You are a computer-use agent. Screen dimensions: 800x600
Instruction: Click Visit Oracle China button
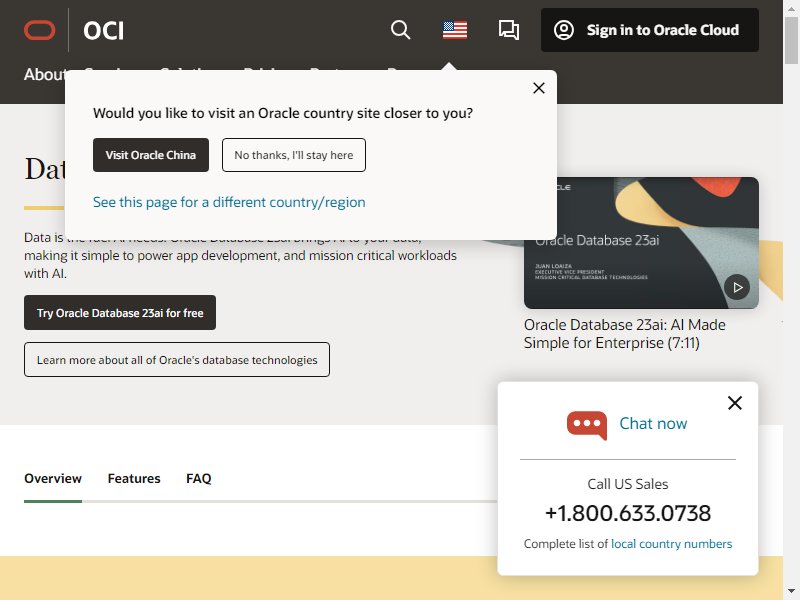click(x=151, y=155)
